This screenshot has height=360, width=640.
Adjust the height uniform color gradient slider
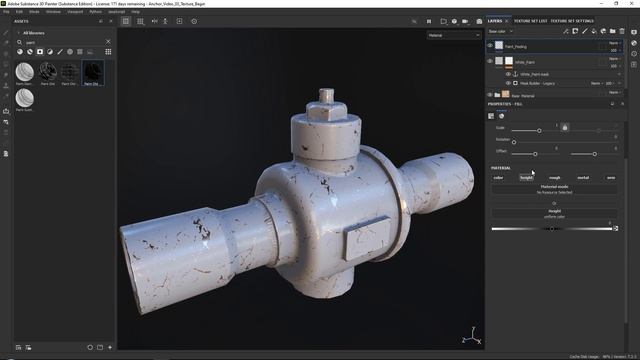552,229
